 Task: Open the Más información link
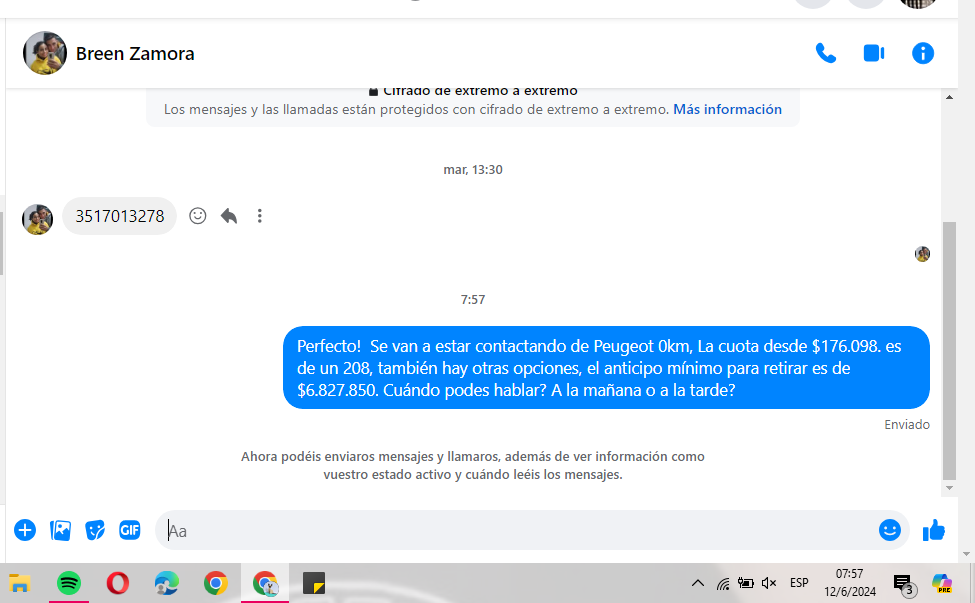(728, 109)
